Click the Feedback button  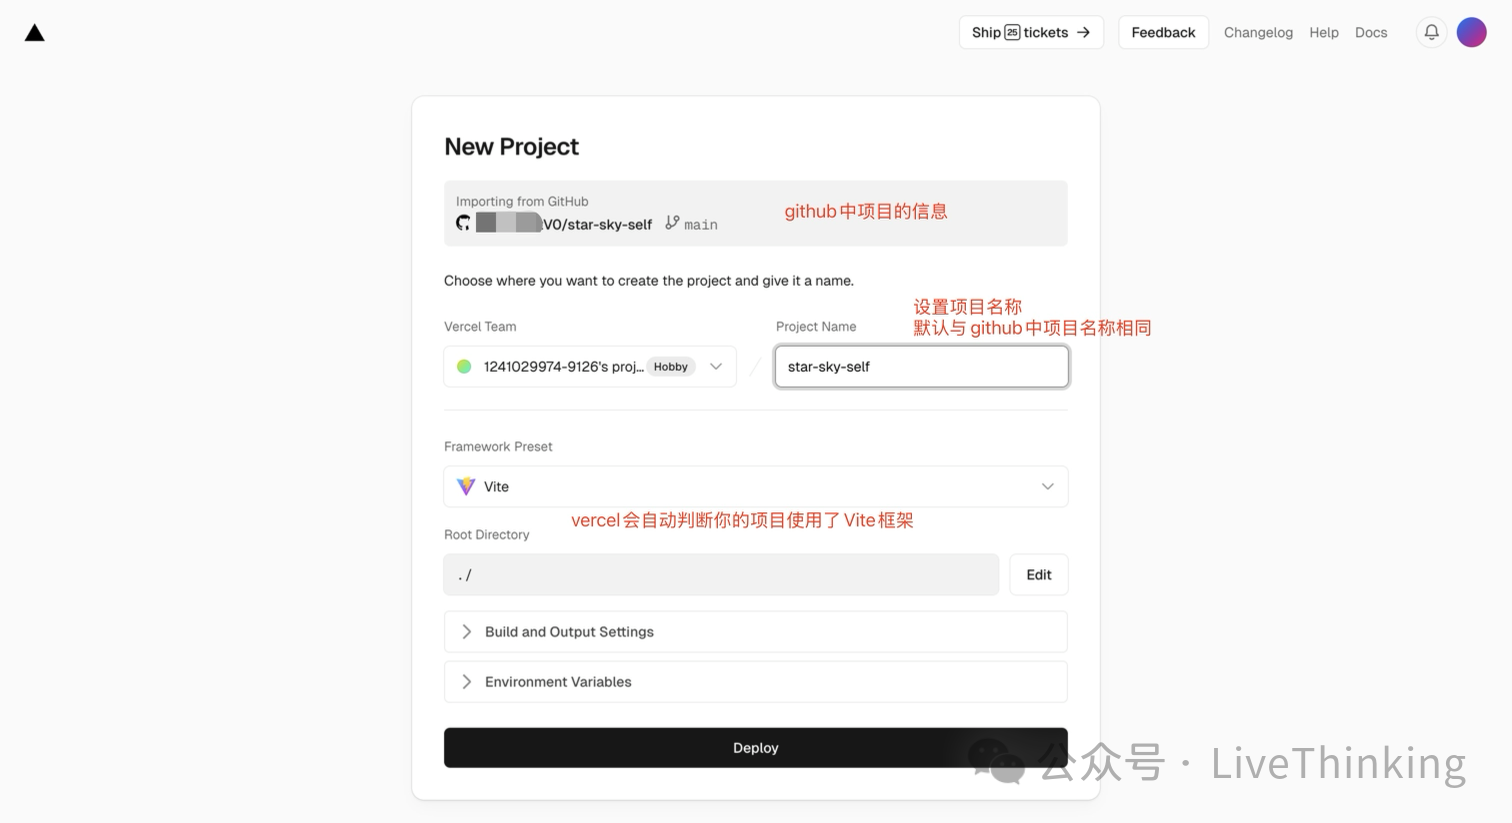coord(1163,32)
